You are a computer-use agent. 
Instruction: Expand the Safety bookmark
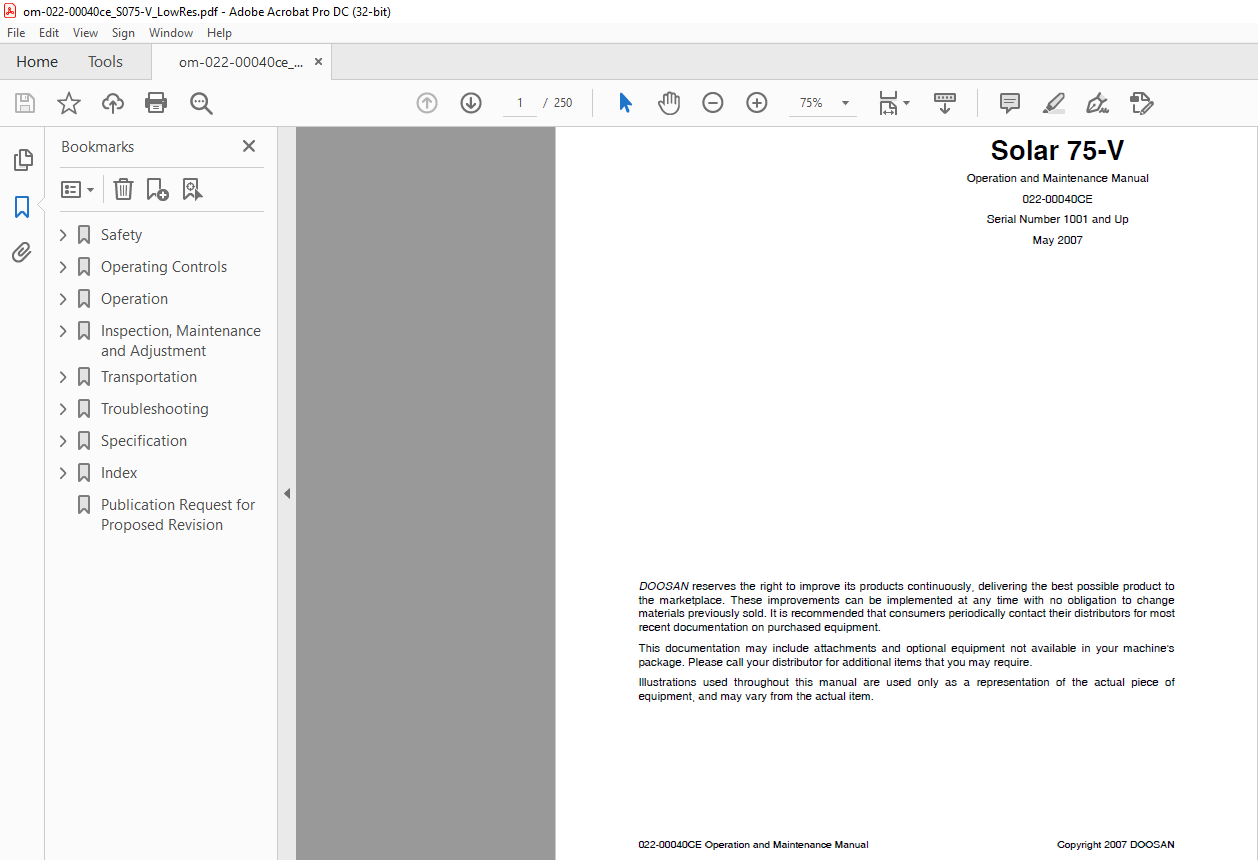(63, 235)
